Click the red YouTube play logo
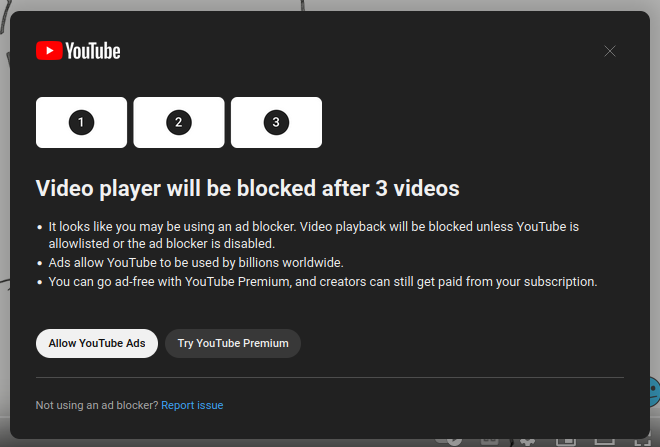This screenshot has height=447, width=660. pos(49,51)
